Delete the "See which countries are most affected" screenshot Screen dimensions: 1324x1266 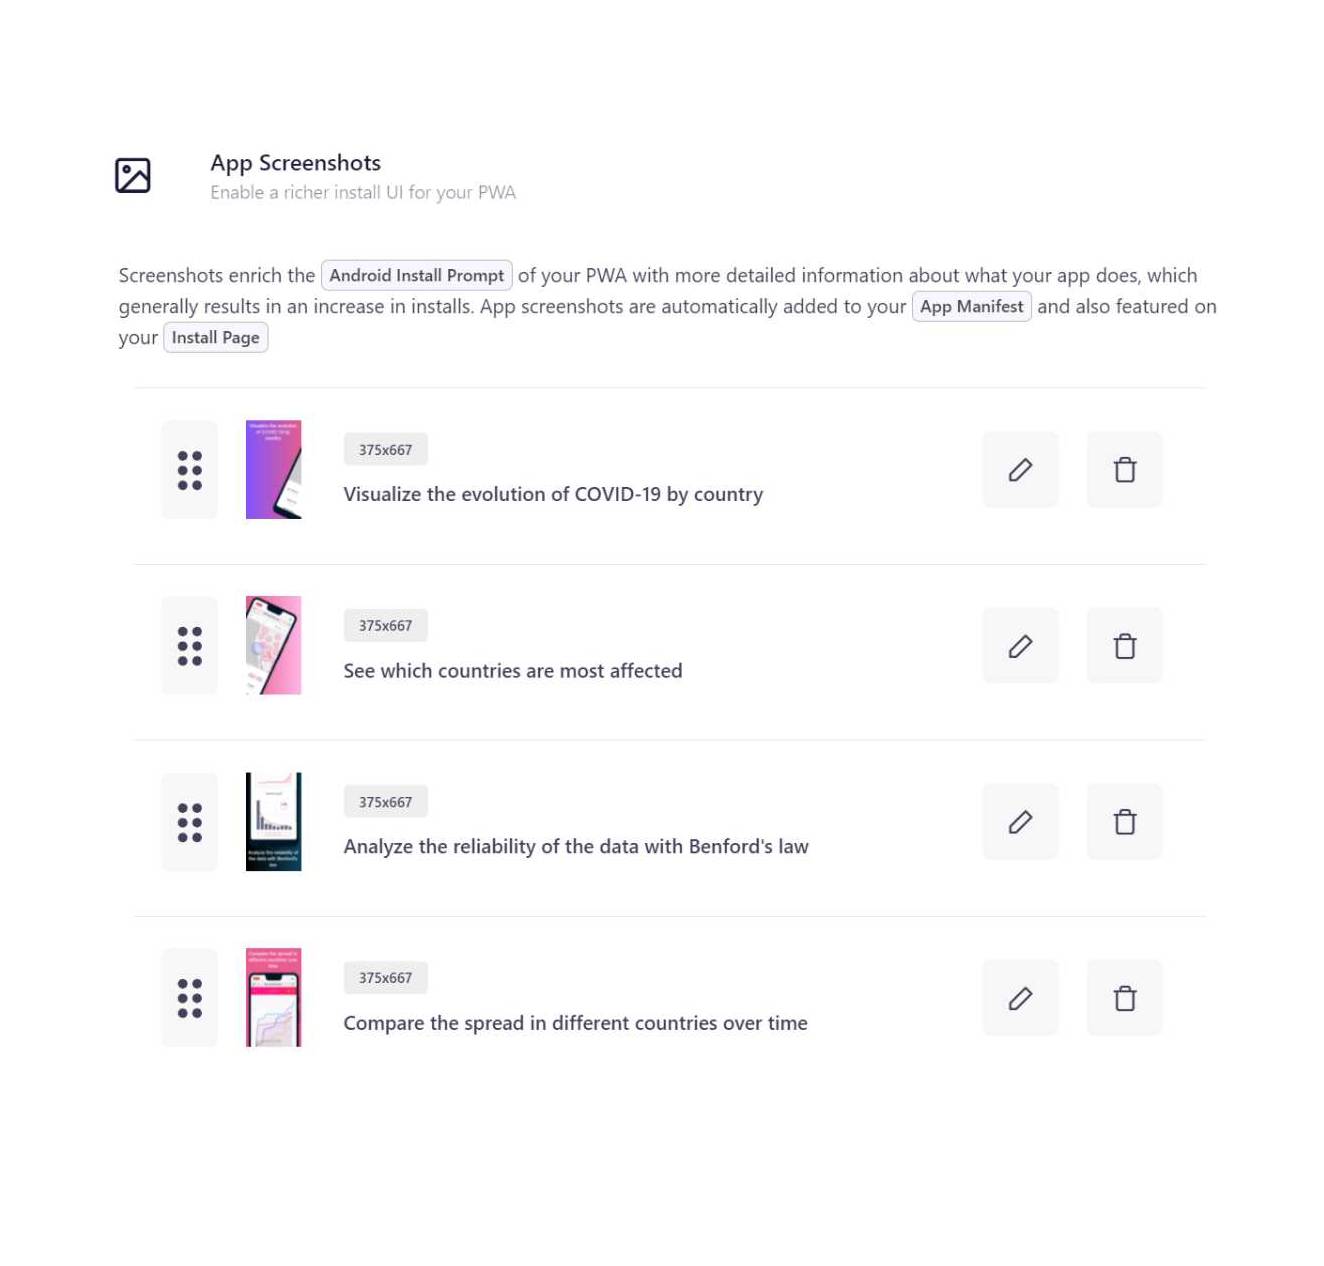[1124, 645]
